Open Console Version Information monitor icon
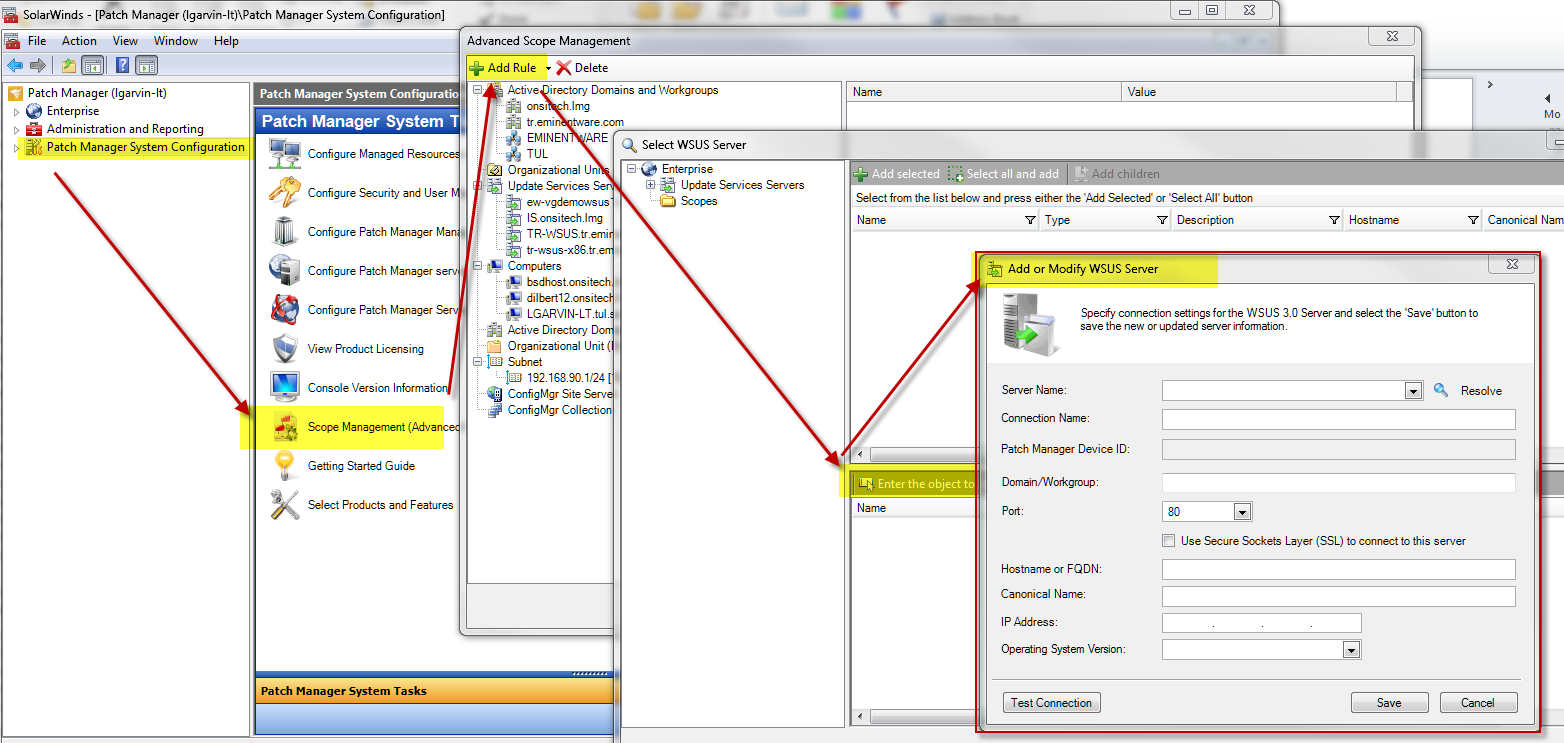The height and width of the screenshot is (743, 1564). pos(285,387)
